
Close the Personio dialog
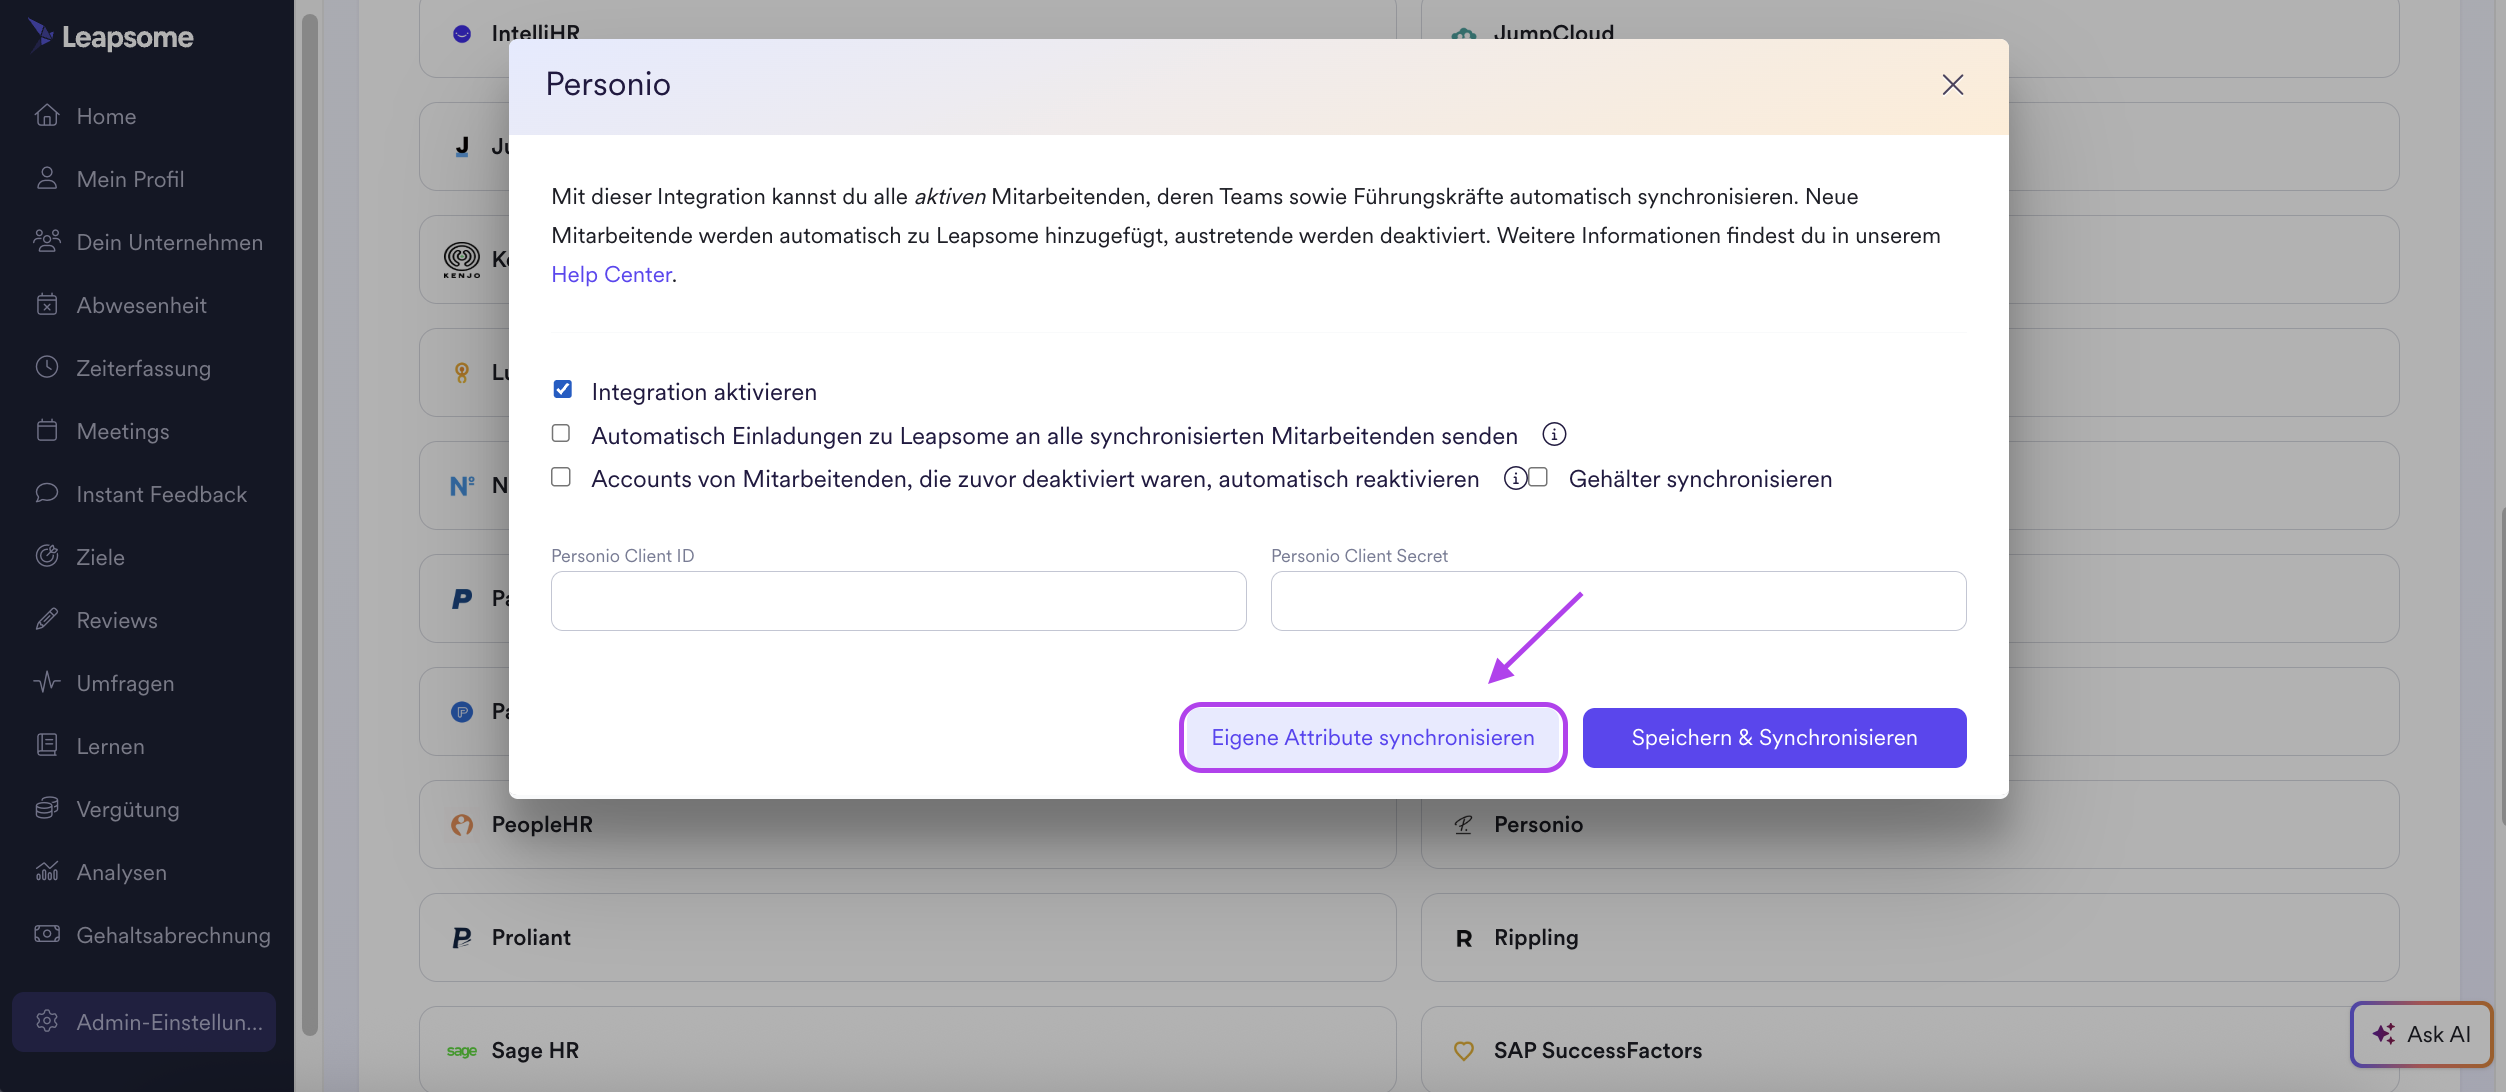[1952, 85]
